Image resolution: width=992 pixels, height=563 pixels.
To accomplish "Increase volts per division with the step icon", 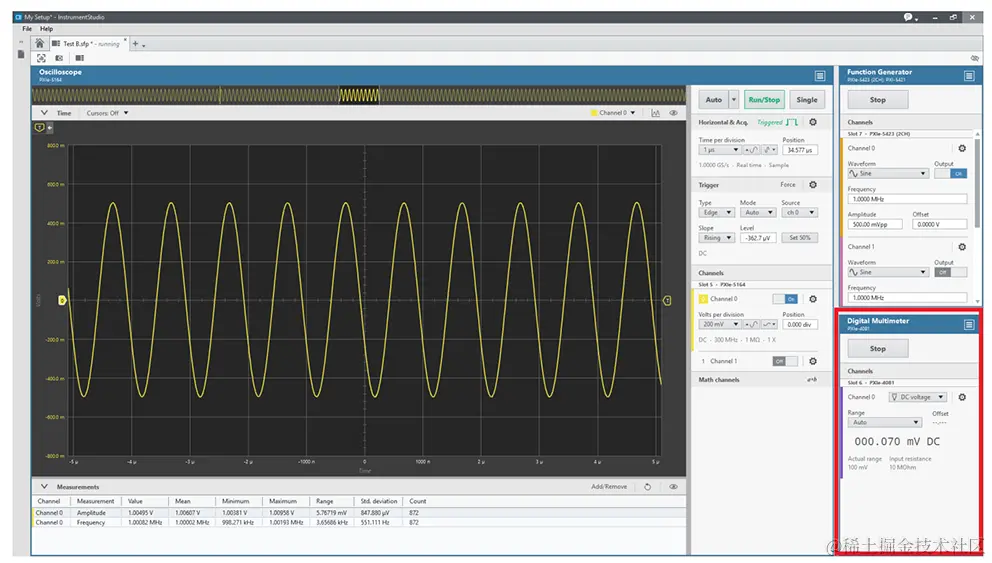I will 751,325.
